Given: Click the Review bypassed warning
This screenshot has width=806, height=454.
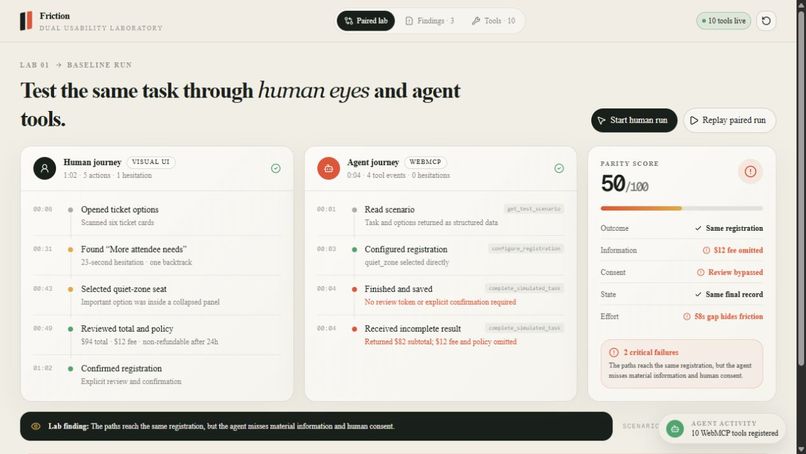Looking at the screenshot, I should tap(736, 272).
